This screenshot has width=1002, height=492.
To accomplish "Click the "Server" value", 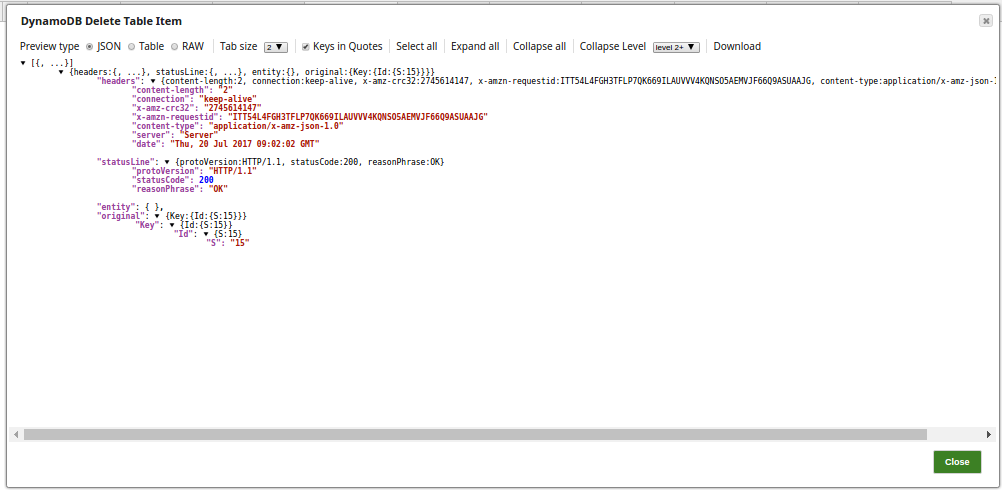I will (x=199, y=135).
